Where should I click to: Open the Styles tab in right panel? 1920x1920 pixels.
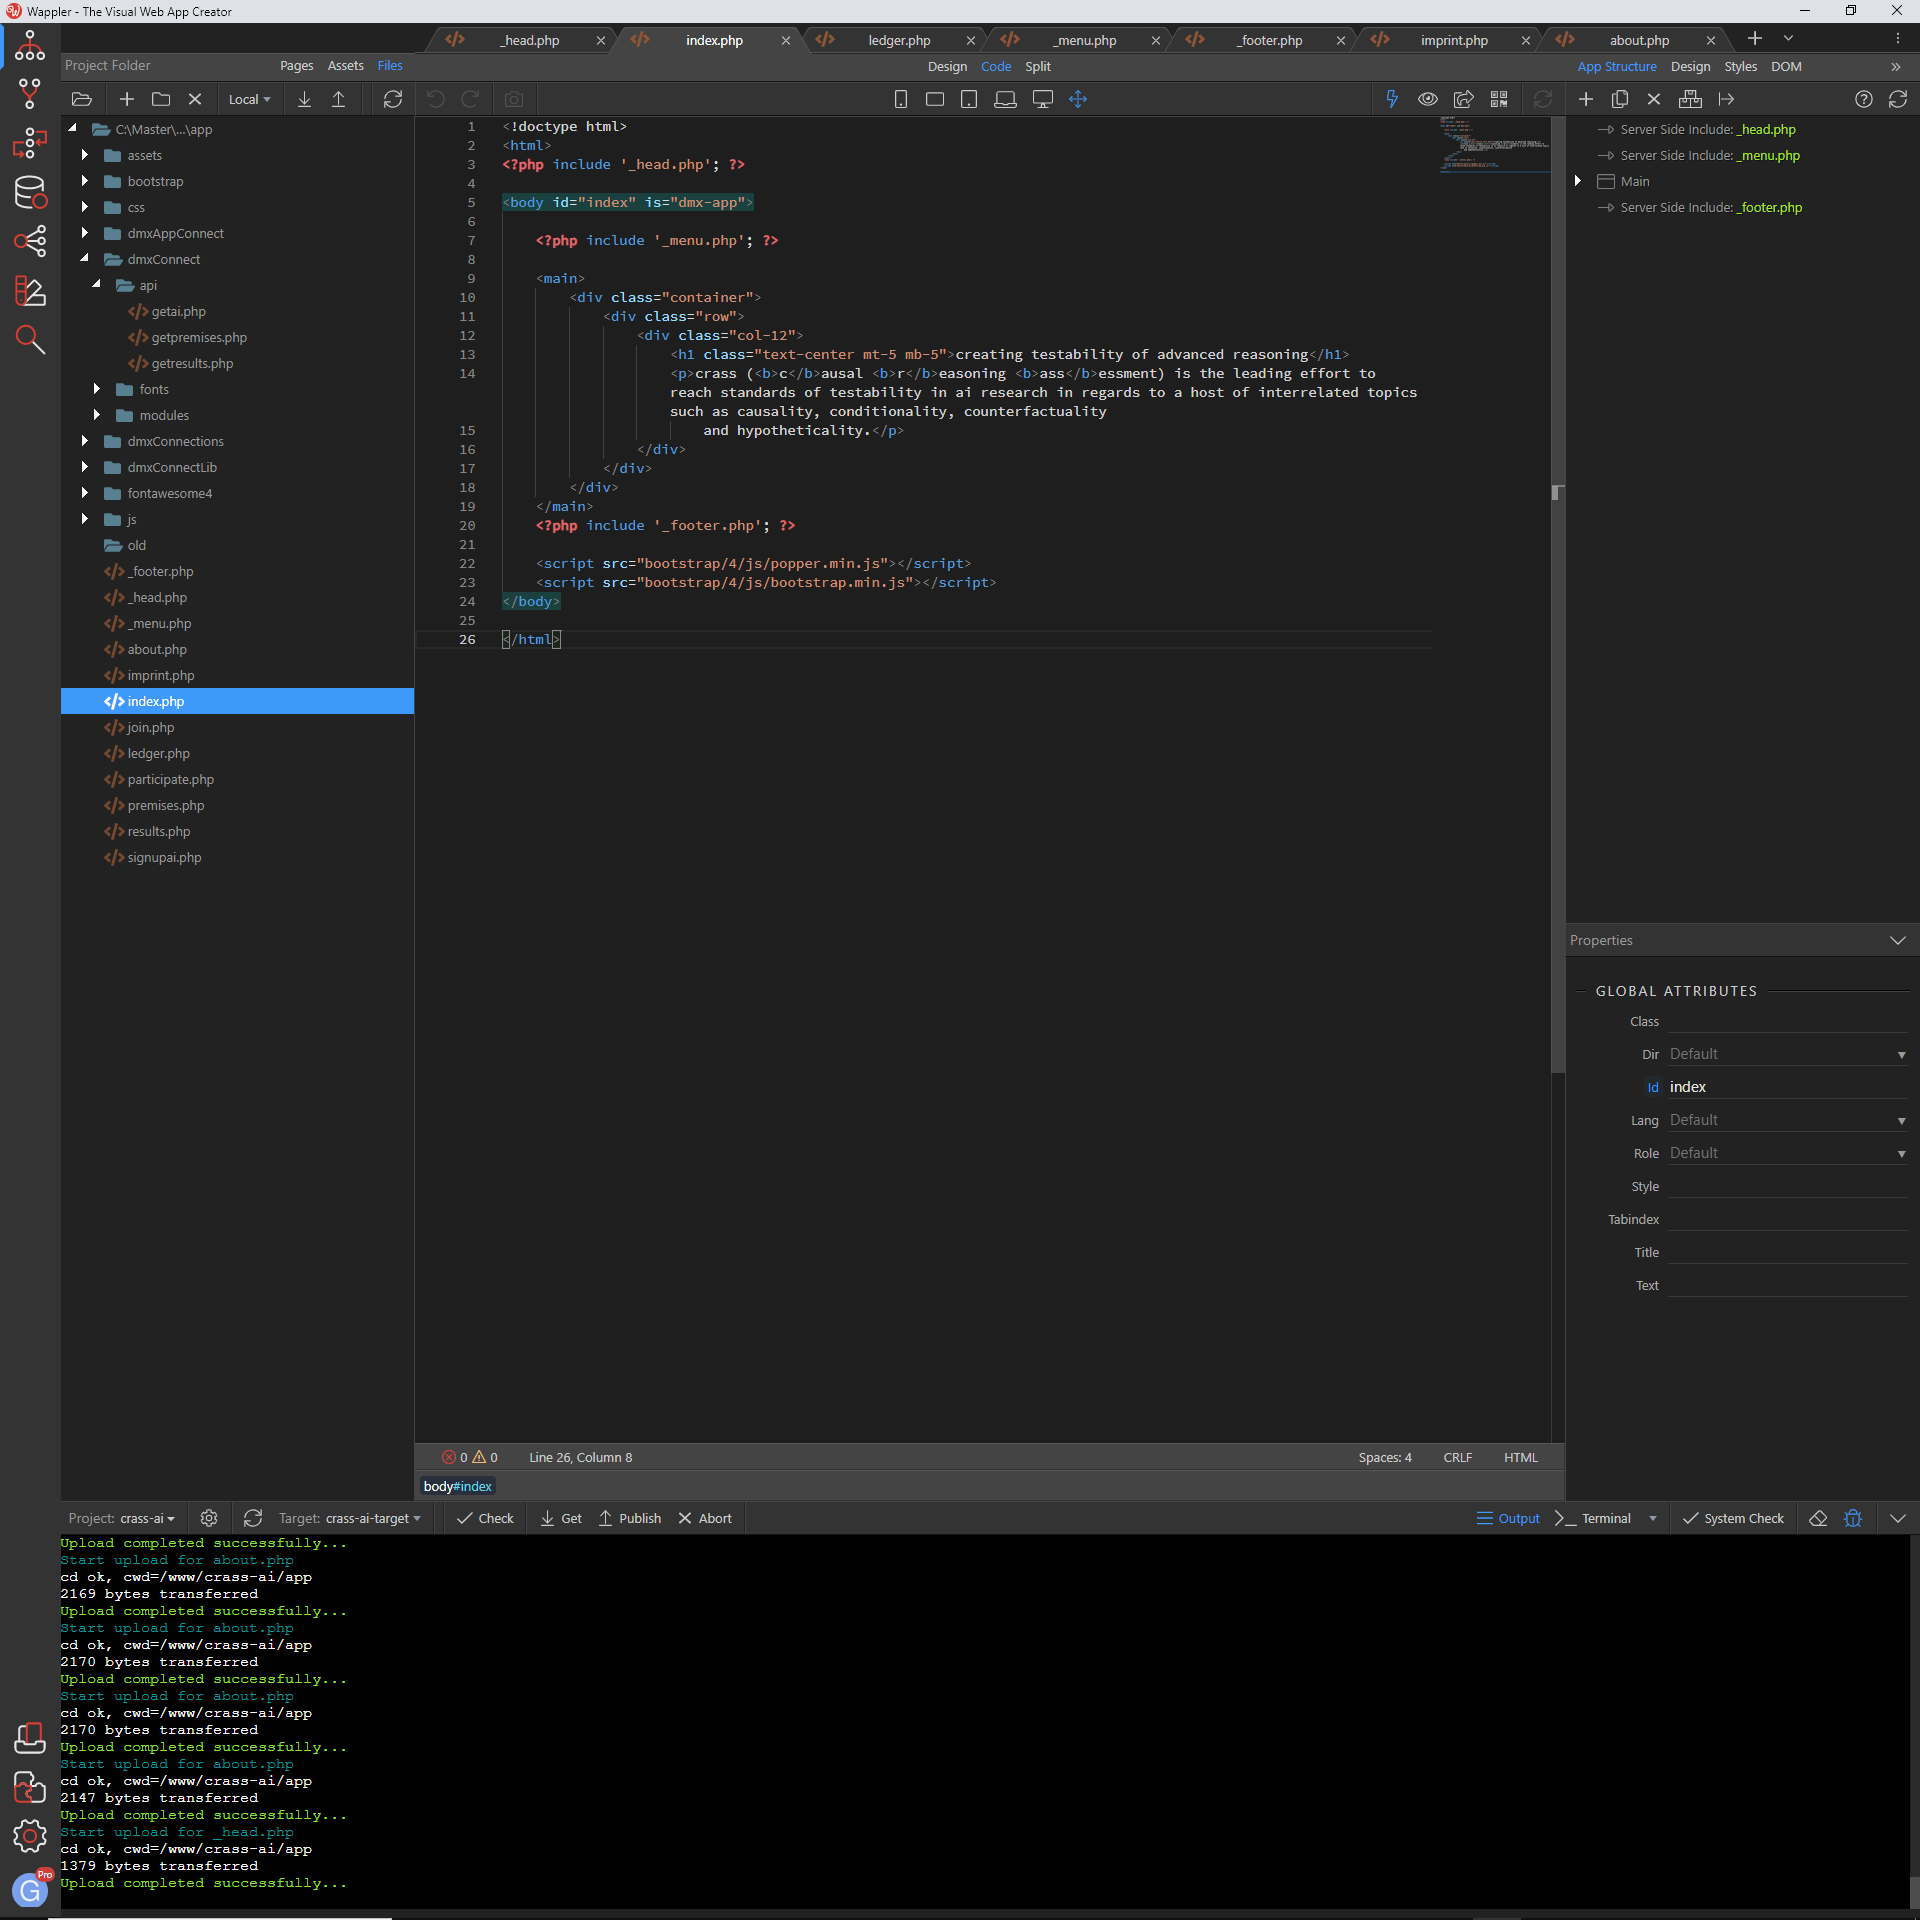(1740, 66)
